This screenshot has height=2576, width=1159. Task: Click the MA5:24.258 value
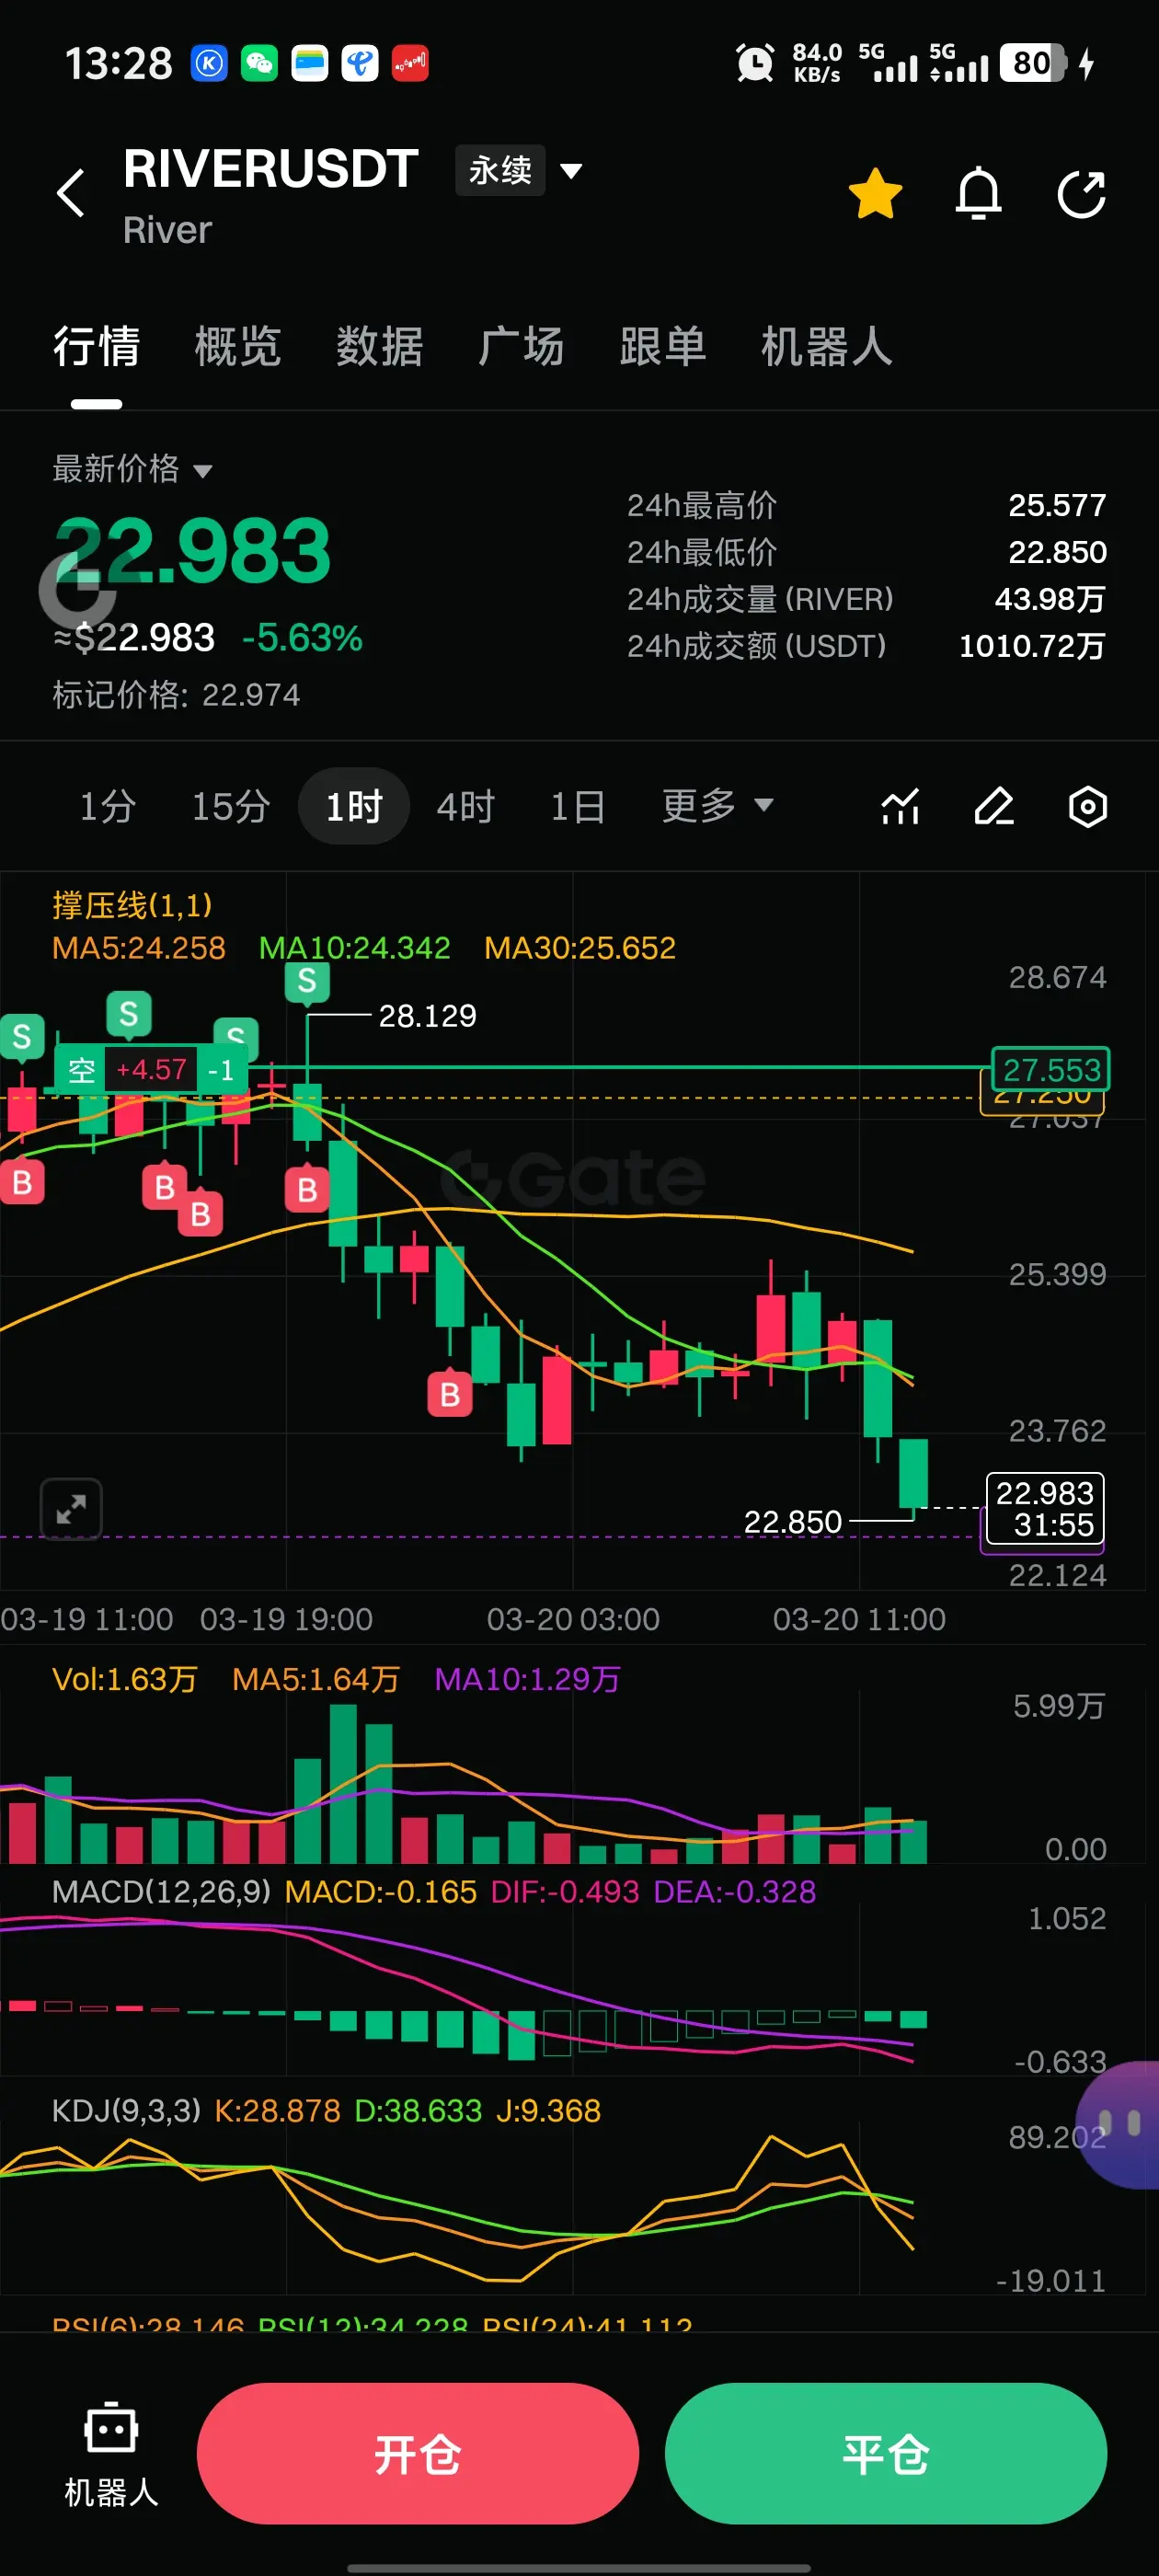point(139,948)
